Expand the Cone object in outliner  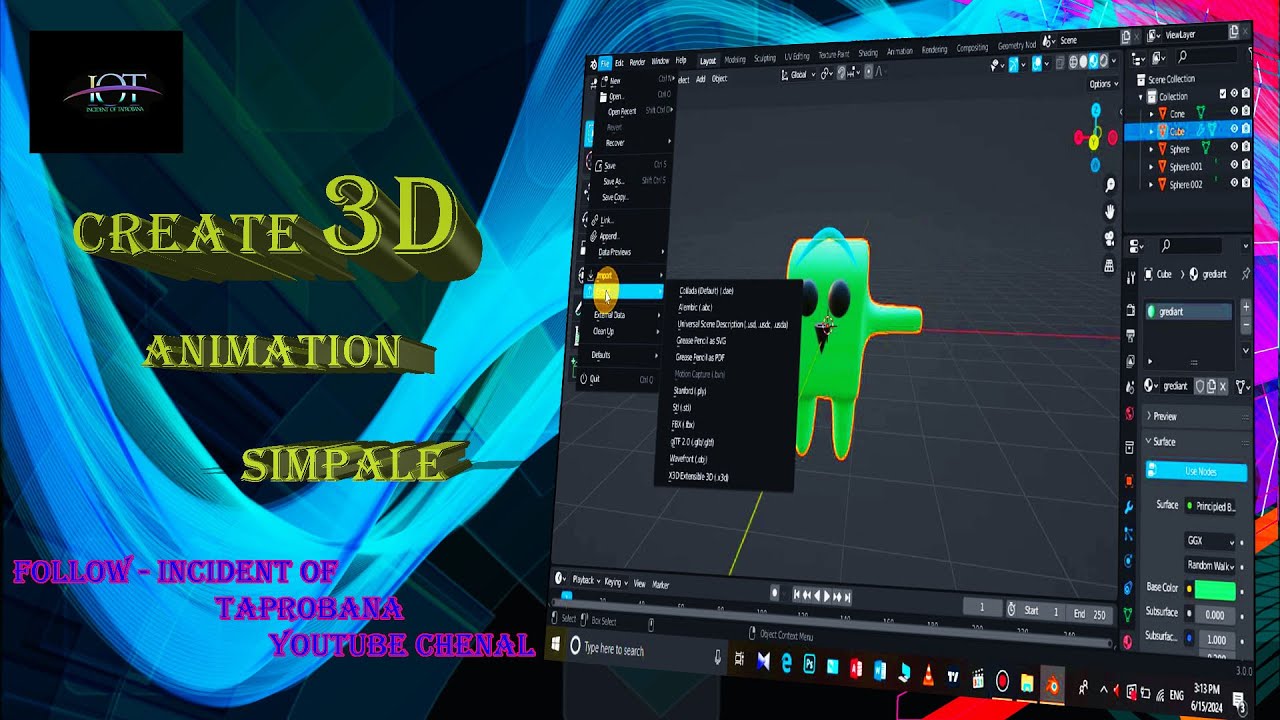point(1152,113)
